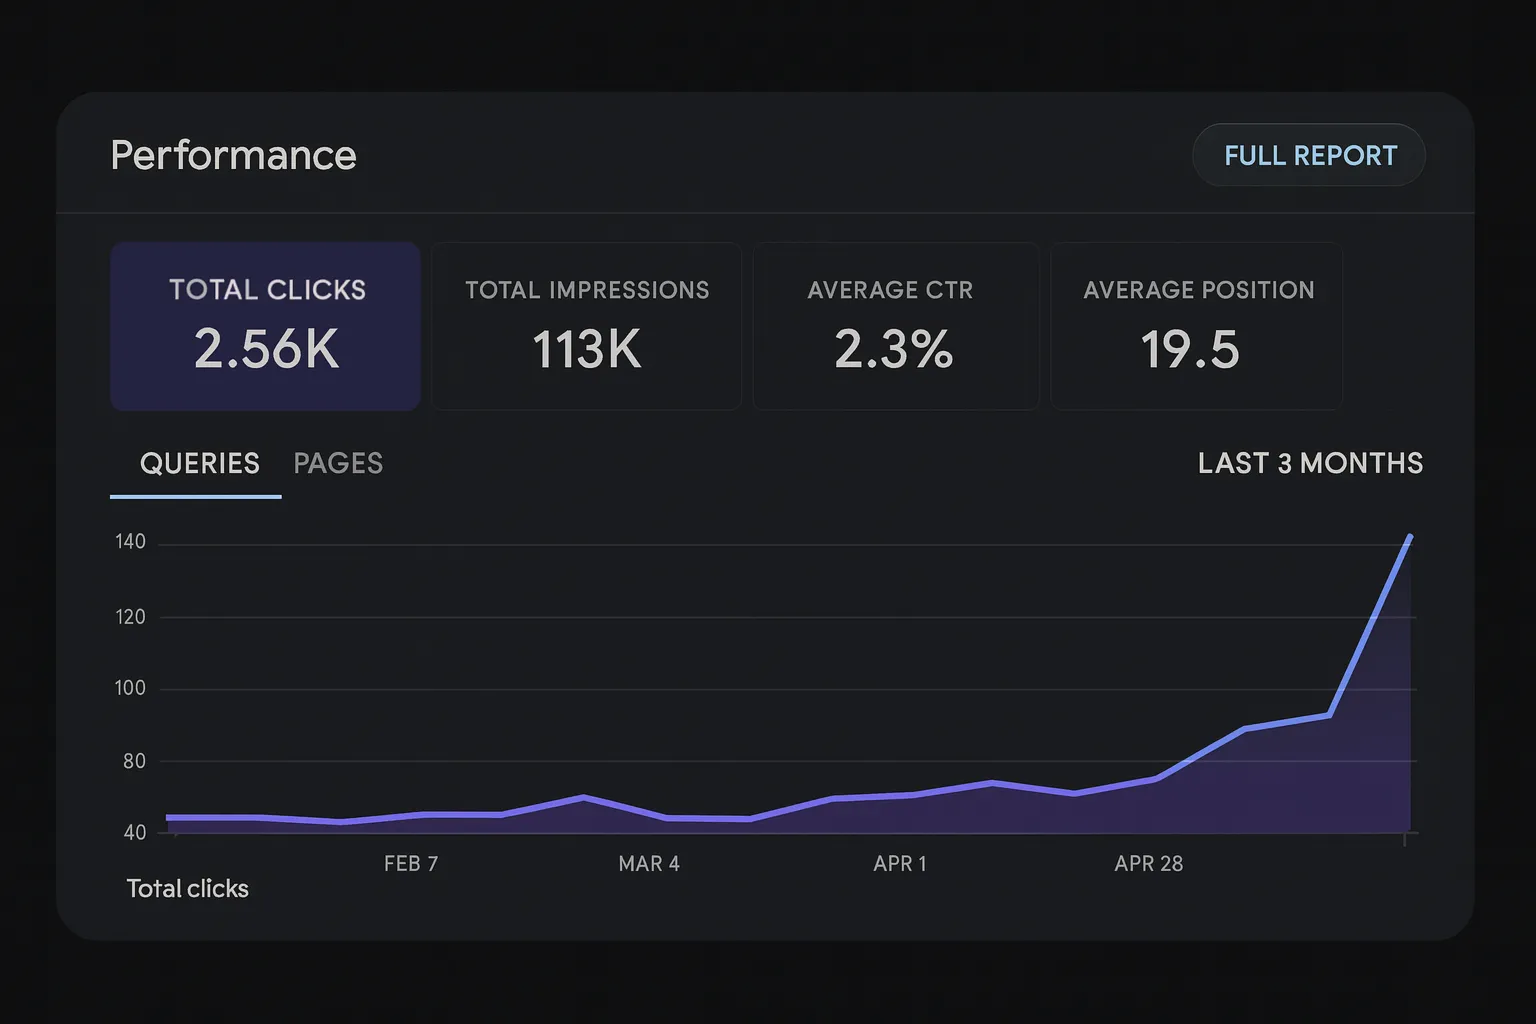Screen dimensions: 1536x1024
Task: Click the 80 y-axis value label
Action: coord(134,761)
